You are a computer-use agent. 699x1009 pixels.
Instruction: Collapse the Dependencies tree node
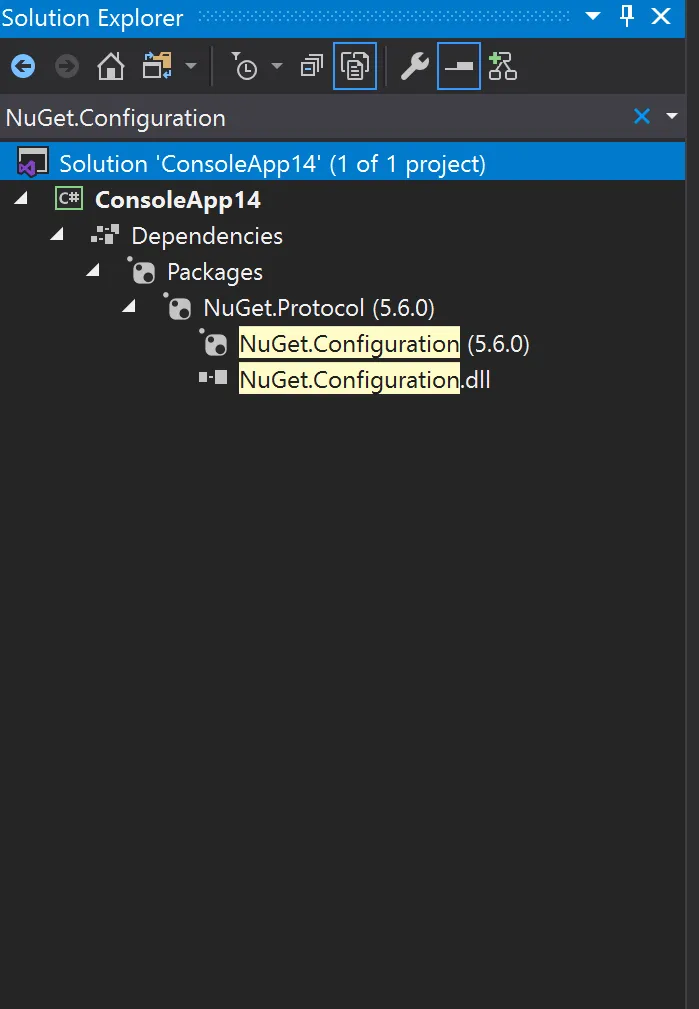point(58,234)
